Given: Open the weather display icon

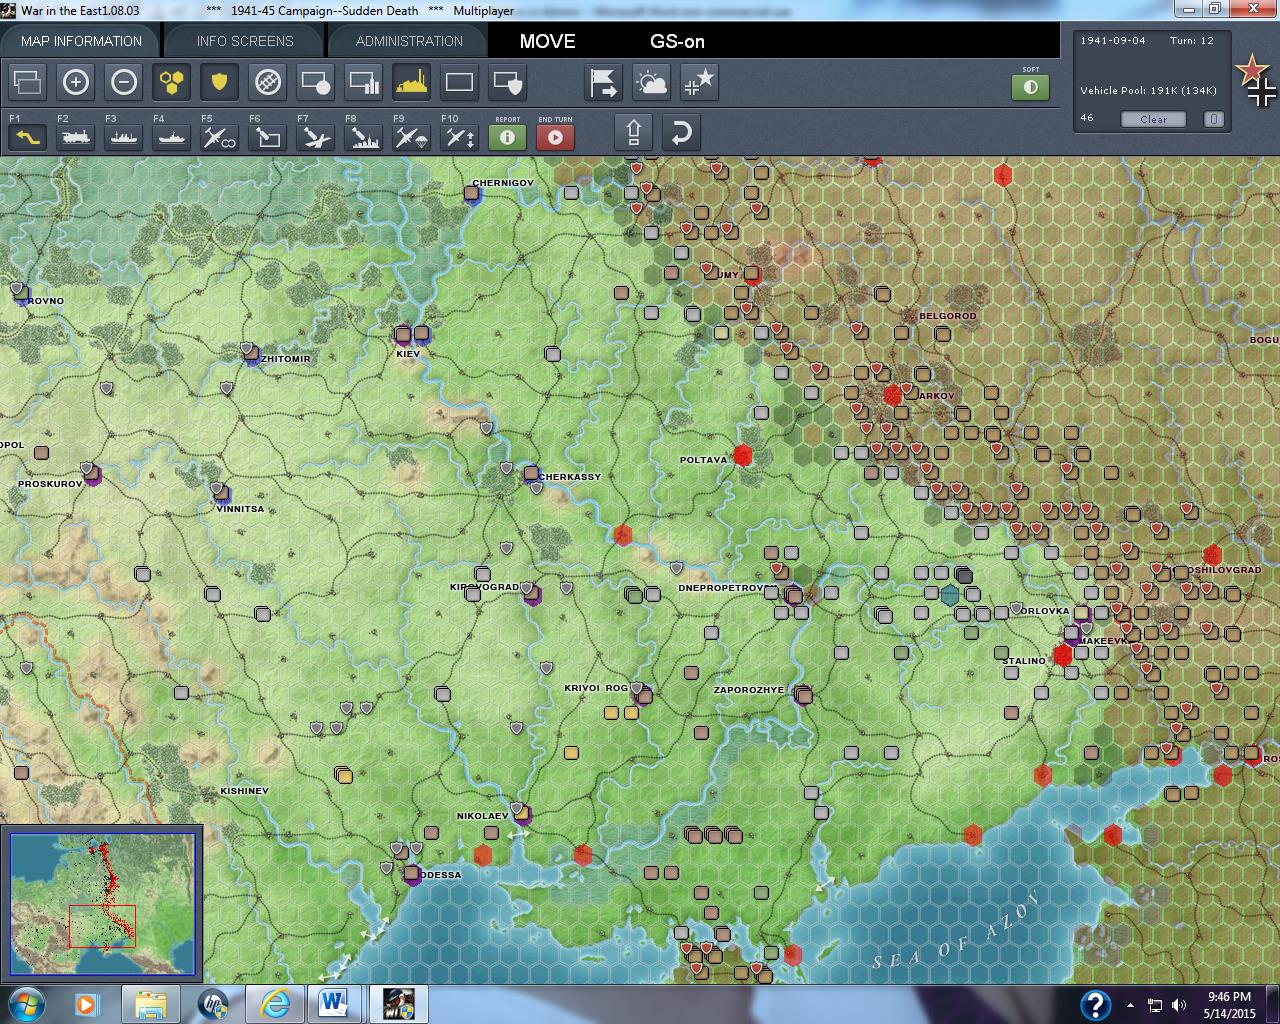Looking at the screenshot, I should point(652,82).
